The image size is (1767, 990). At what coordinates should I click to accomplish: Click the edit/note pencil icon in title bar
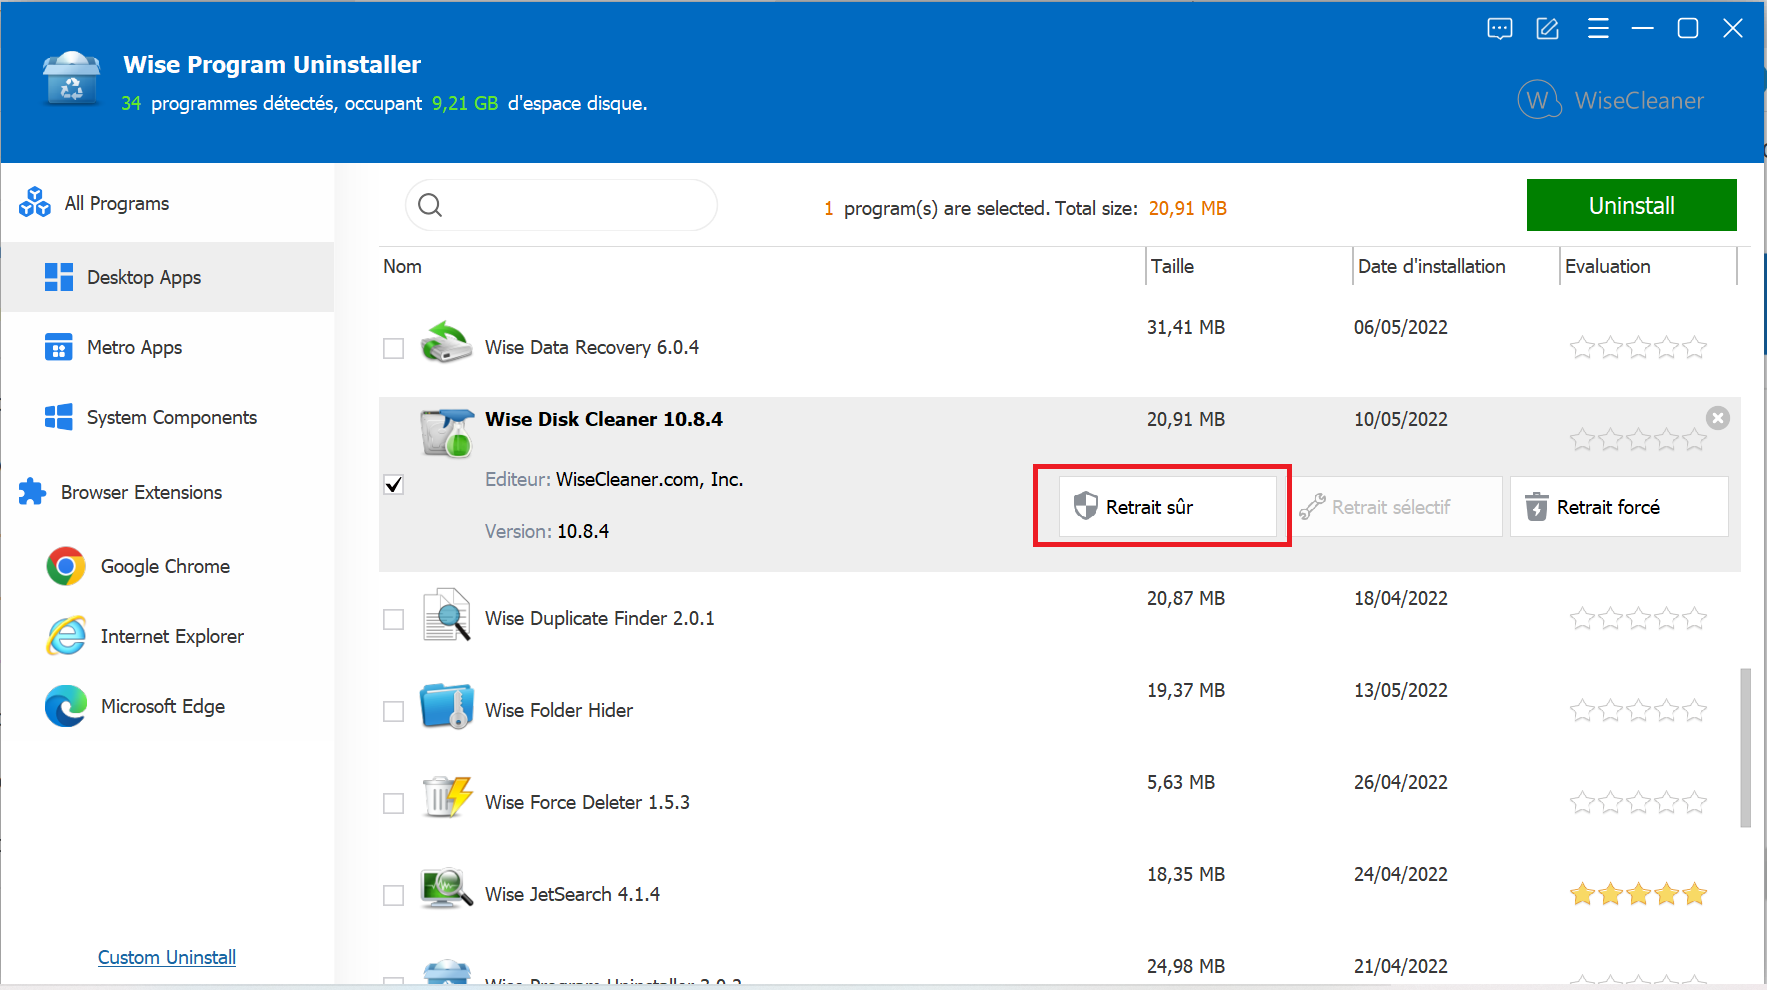click(1548, 29)
